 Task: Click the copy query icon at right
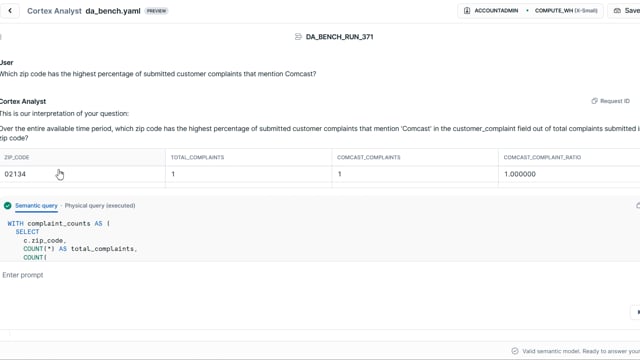(638, 206)
